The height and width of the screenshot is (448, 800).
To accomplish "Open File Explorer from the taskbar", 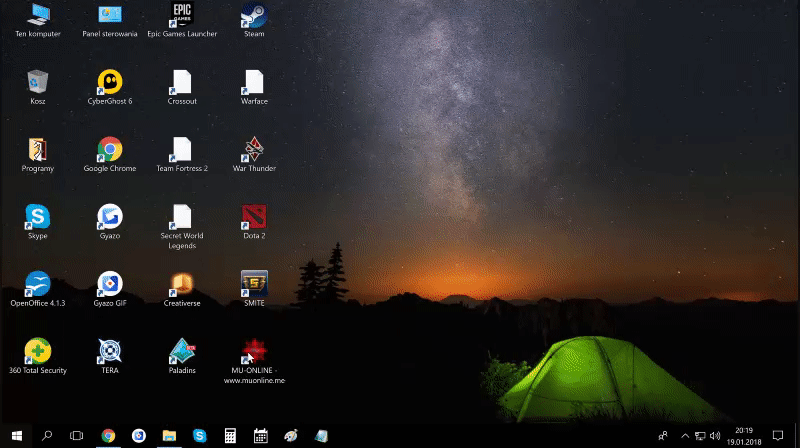I will [169, 436].
